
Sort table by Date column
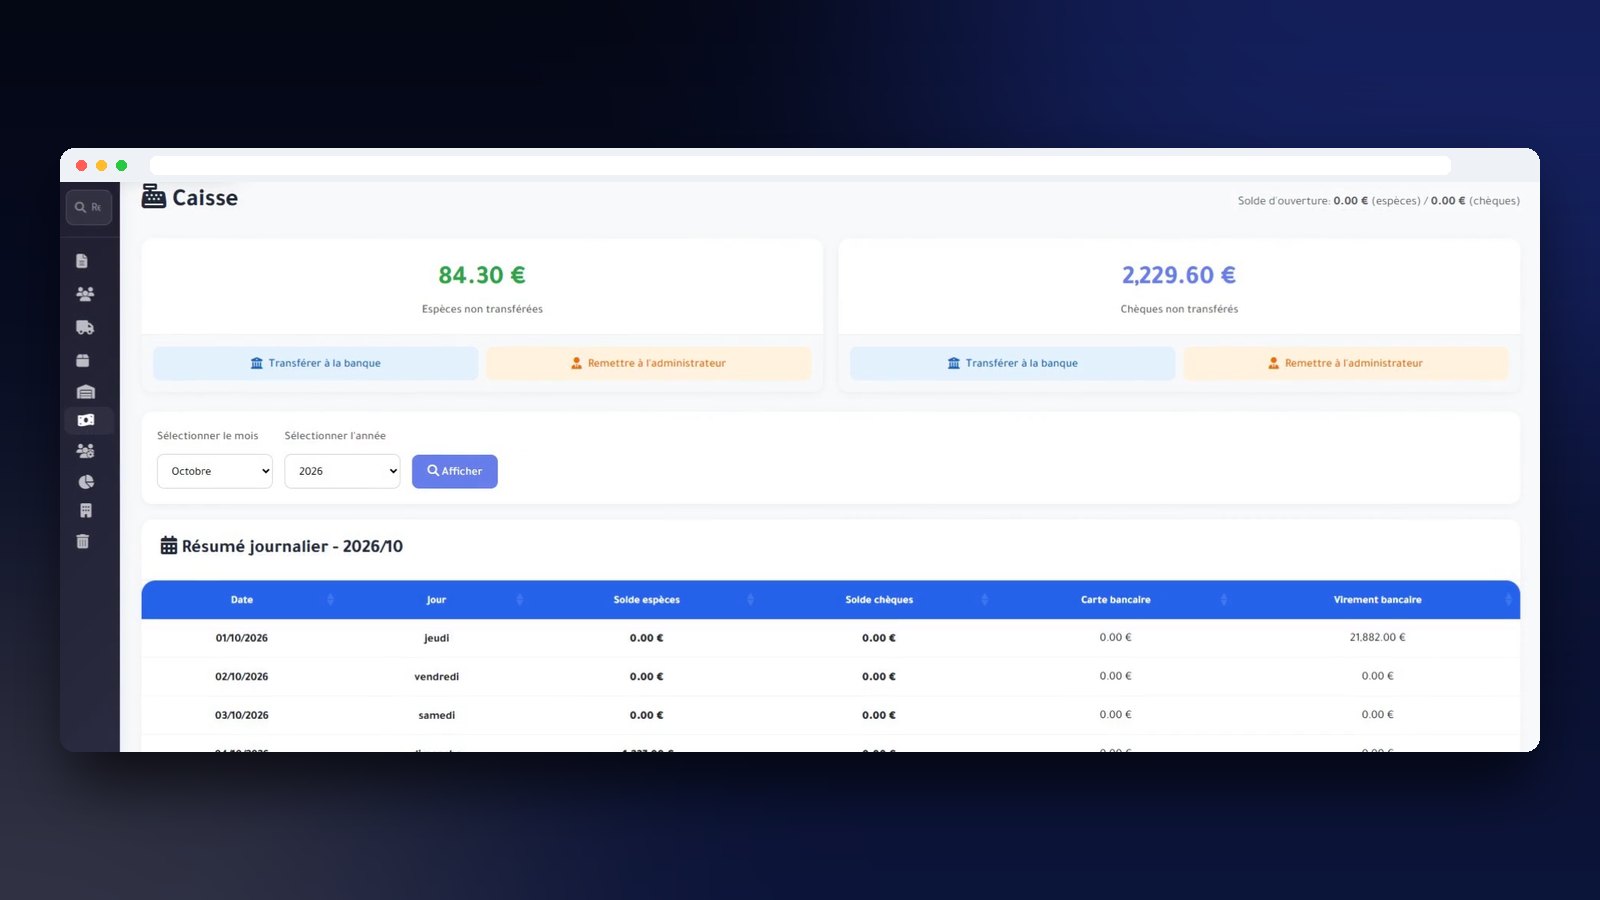[x=242, y=600]
